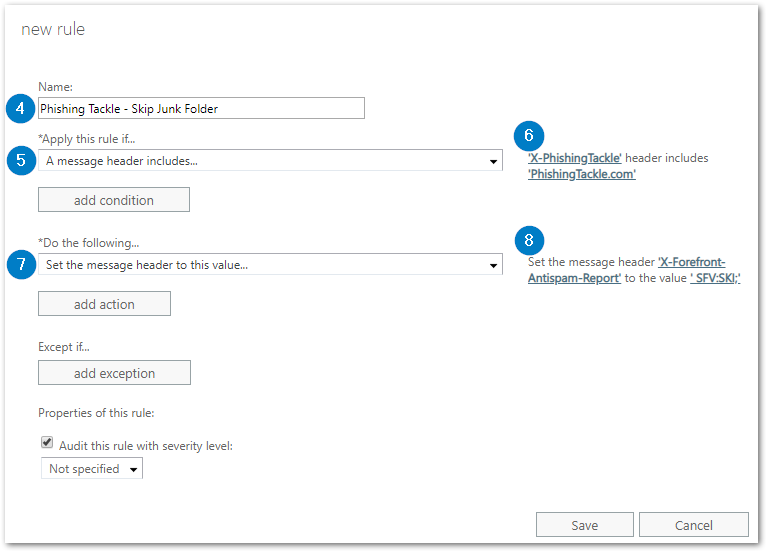This screenshot has width=767, height=552.
Task: Click the rule Name input field
Action: pyautogui.click(x=201, y=108)
